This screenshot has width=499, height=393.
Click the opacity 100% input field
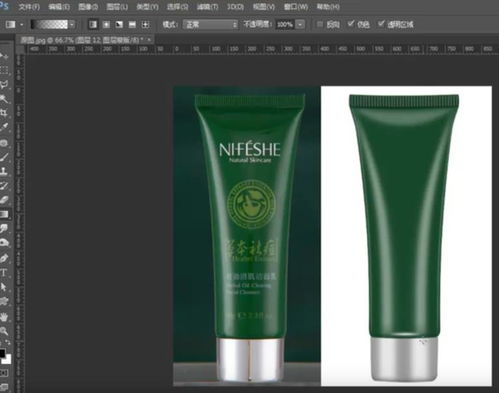click(285, 24)
